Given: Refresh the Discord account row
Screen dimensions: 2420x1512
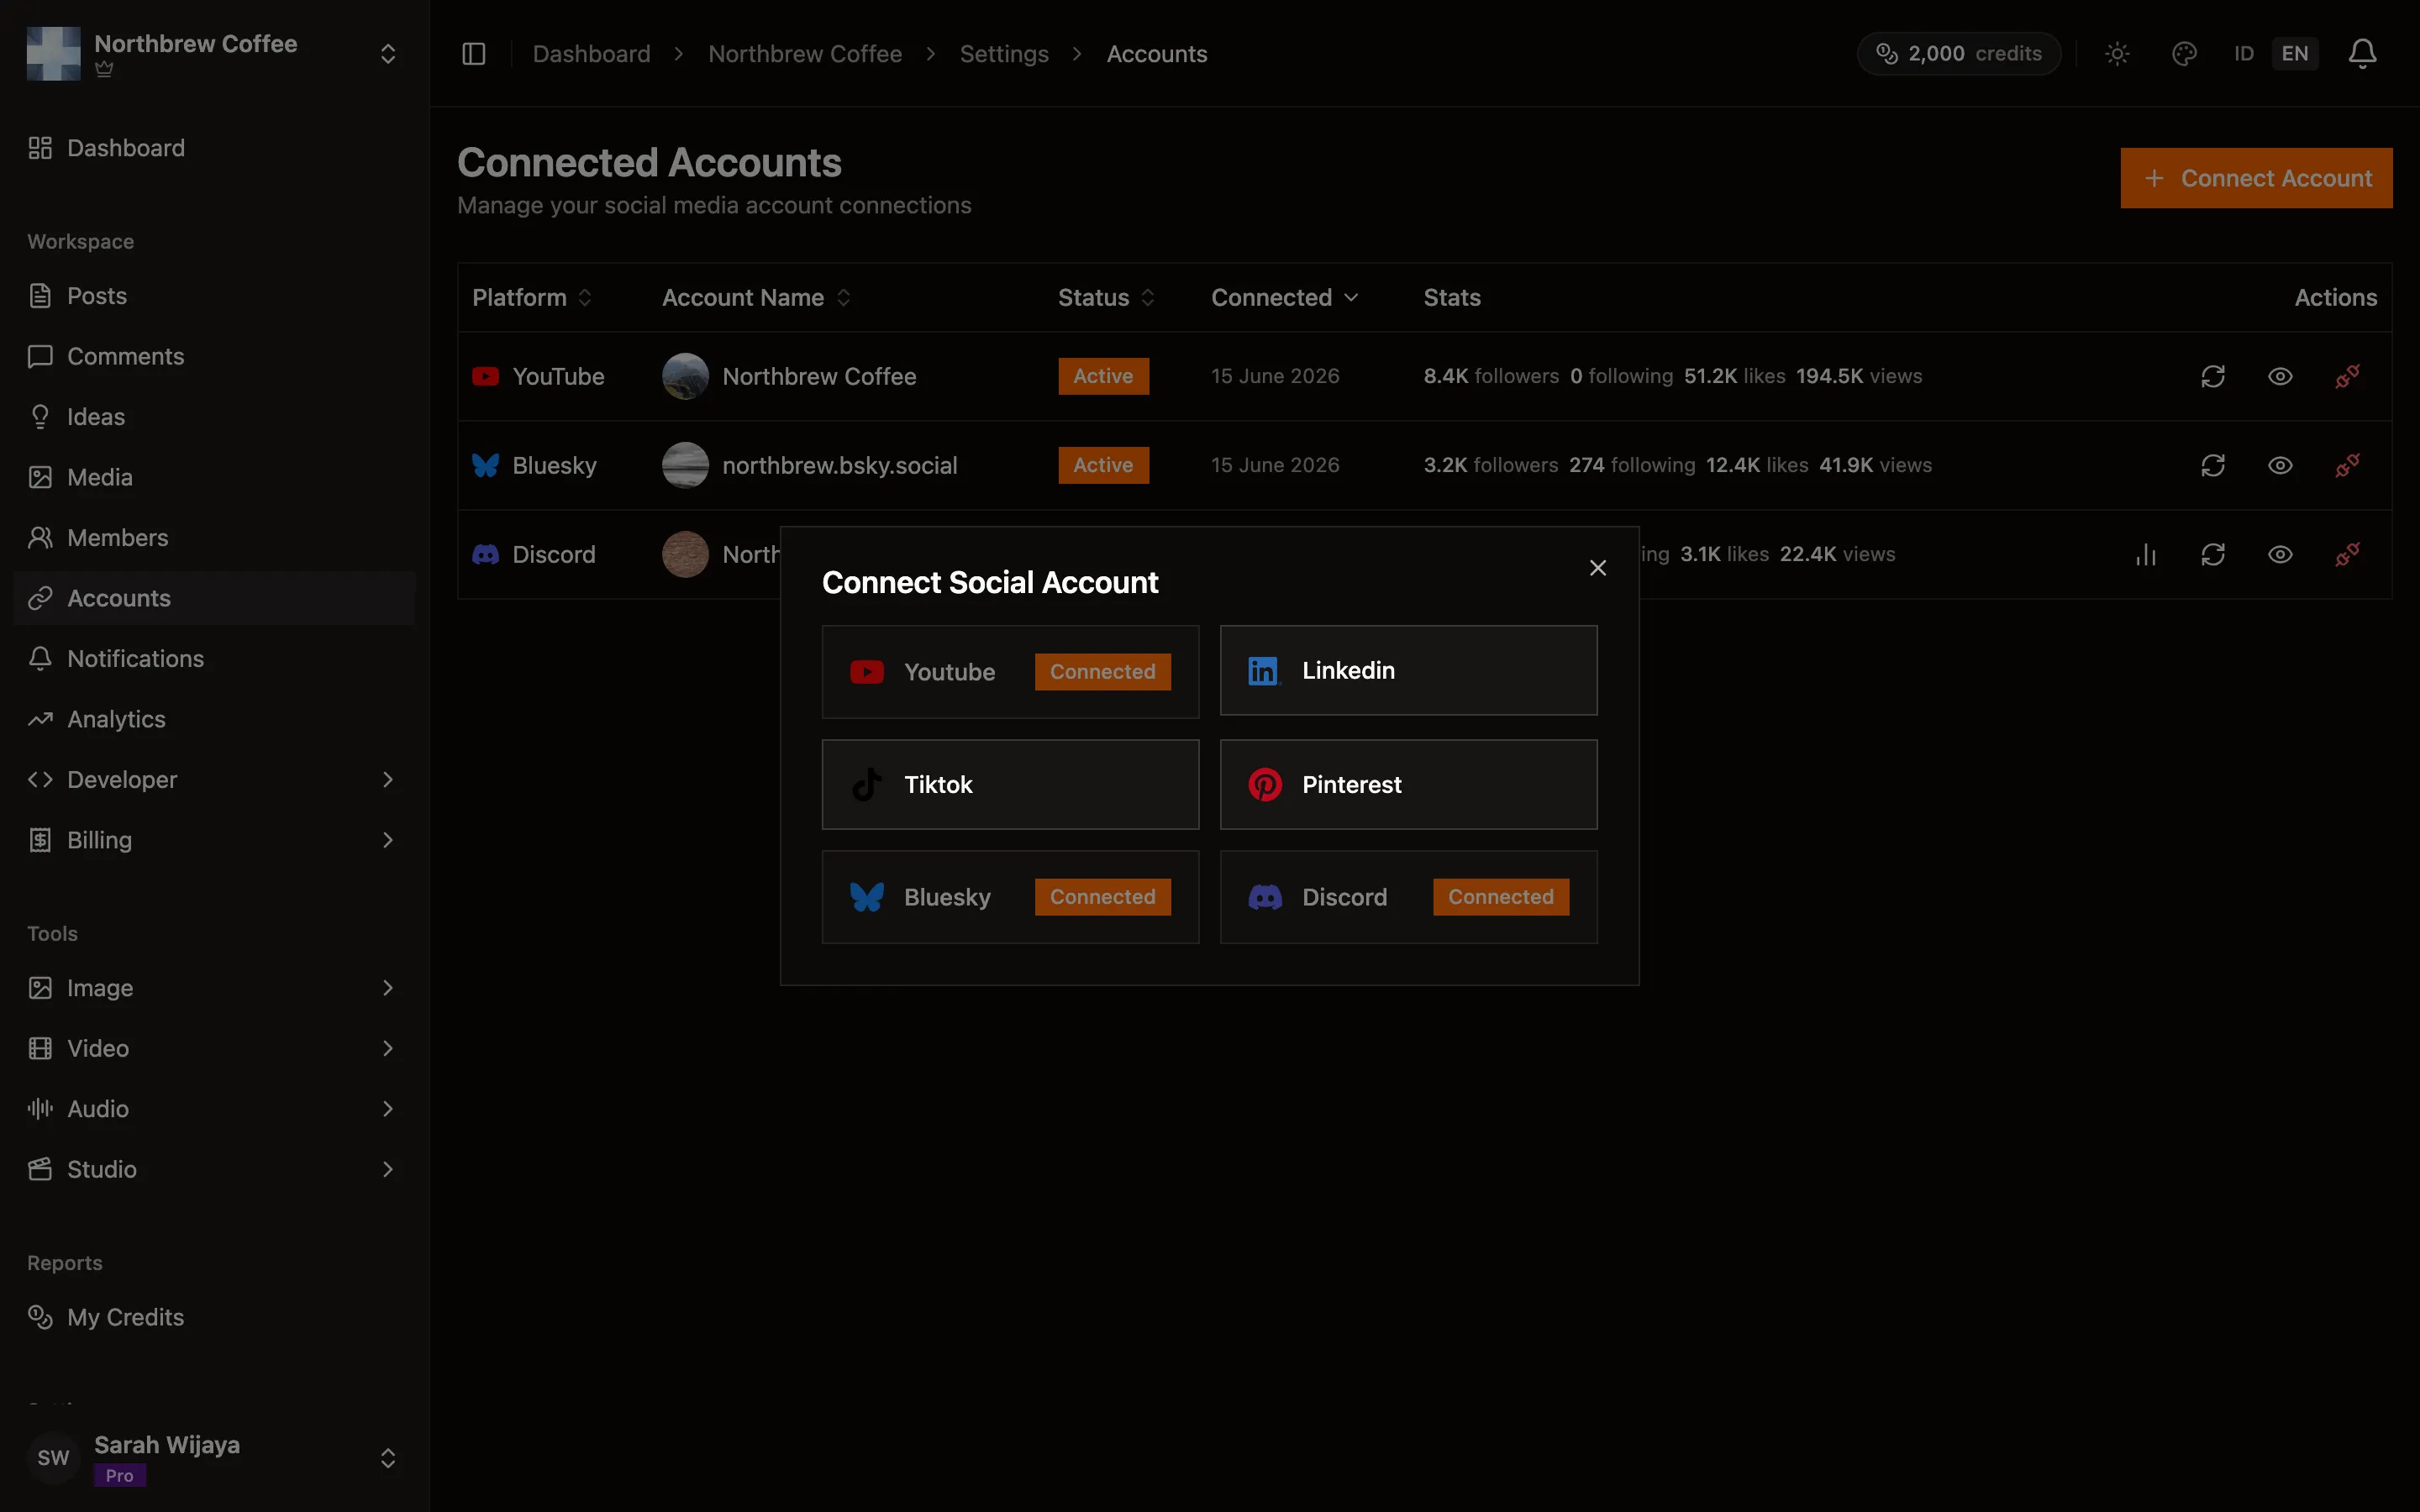Looking at the screenshot, I should 2213,554.
